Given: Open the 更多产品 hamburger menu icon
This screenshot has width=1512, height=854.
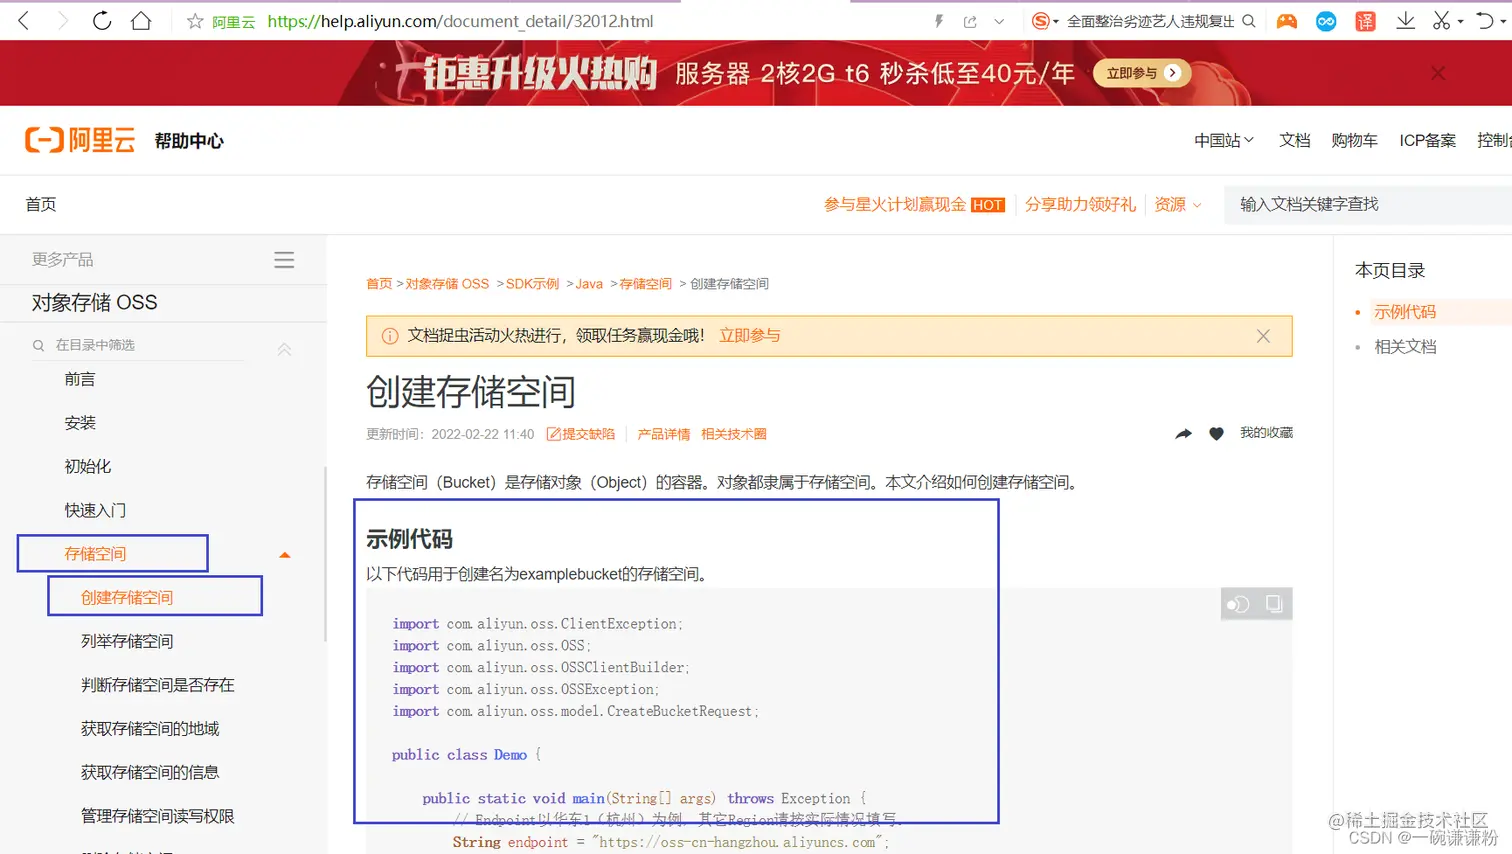Looking at the screenshot, I should [x=284, y=260].
